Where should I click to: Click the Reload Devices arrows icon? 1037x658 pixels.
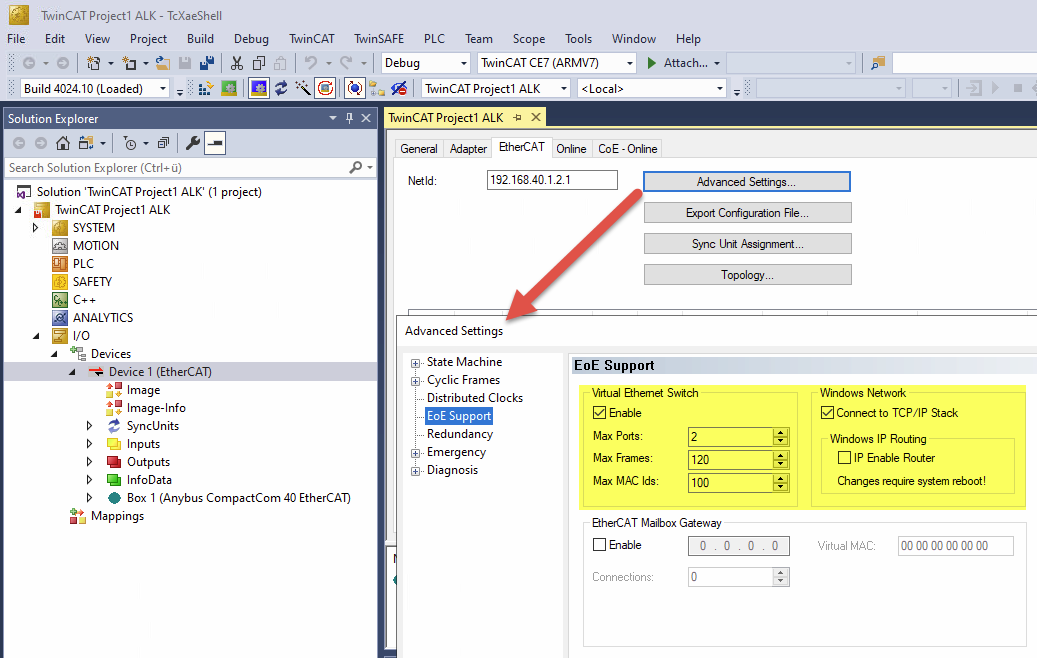[281, 89]
